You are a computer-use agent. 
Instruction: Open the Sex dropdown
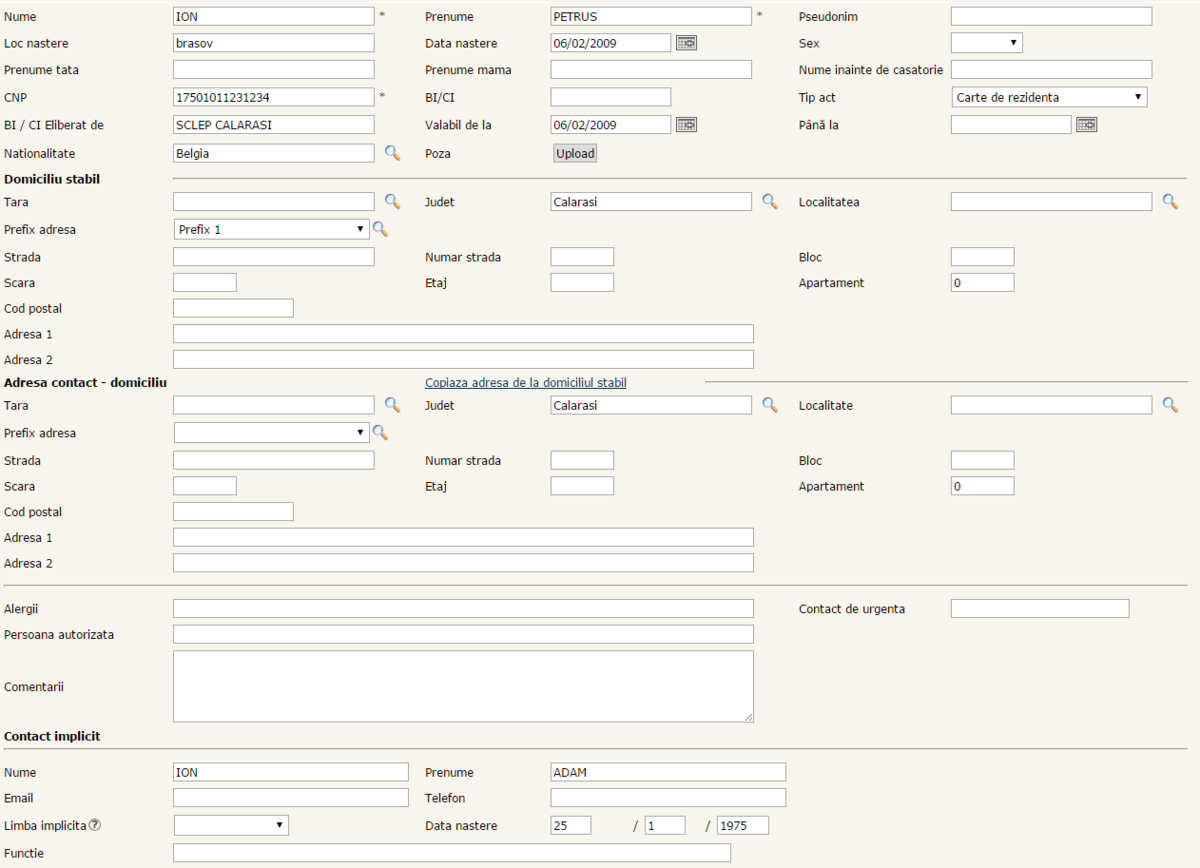[x=986, y=43]
